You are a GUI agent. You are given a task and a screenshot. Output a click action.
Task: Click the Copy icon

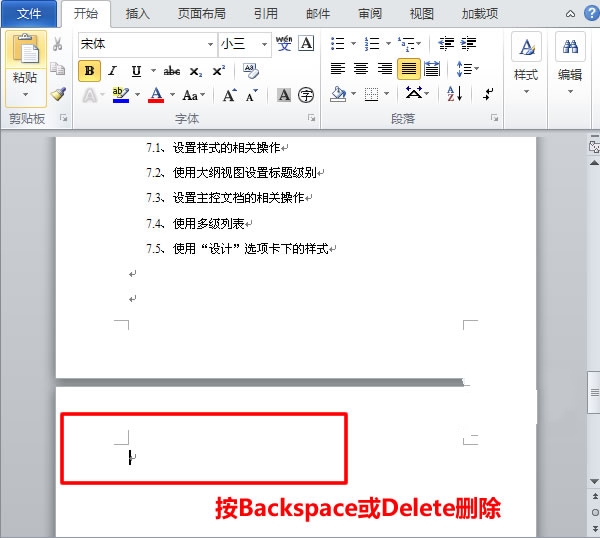tap(58, 68)
